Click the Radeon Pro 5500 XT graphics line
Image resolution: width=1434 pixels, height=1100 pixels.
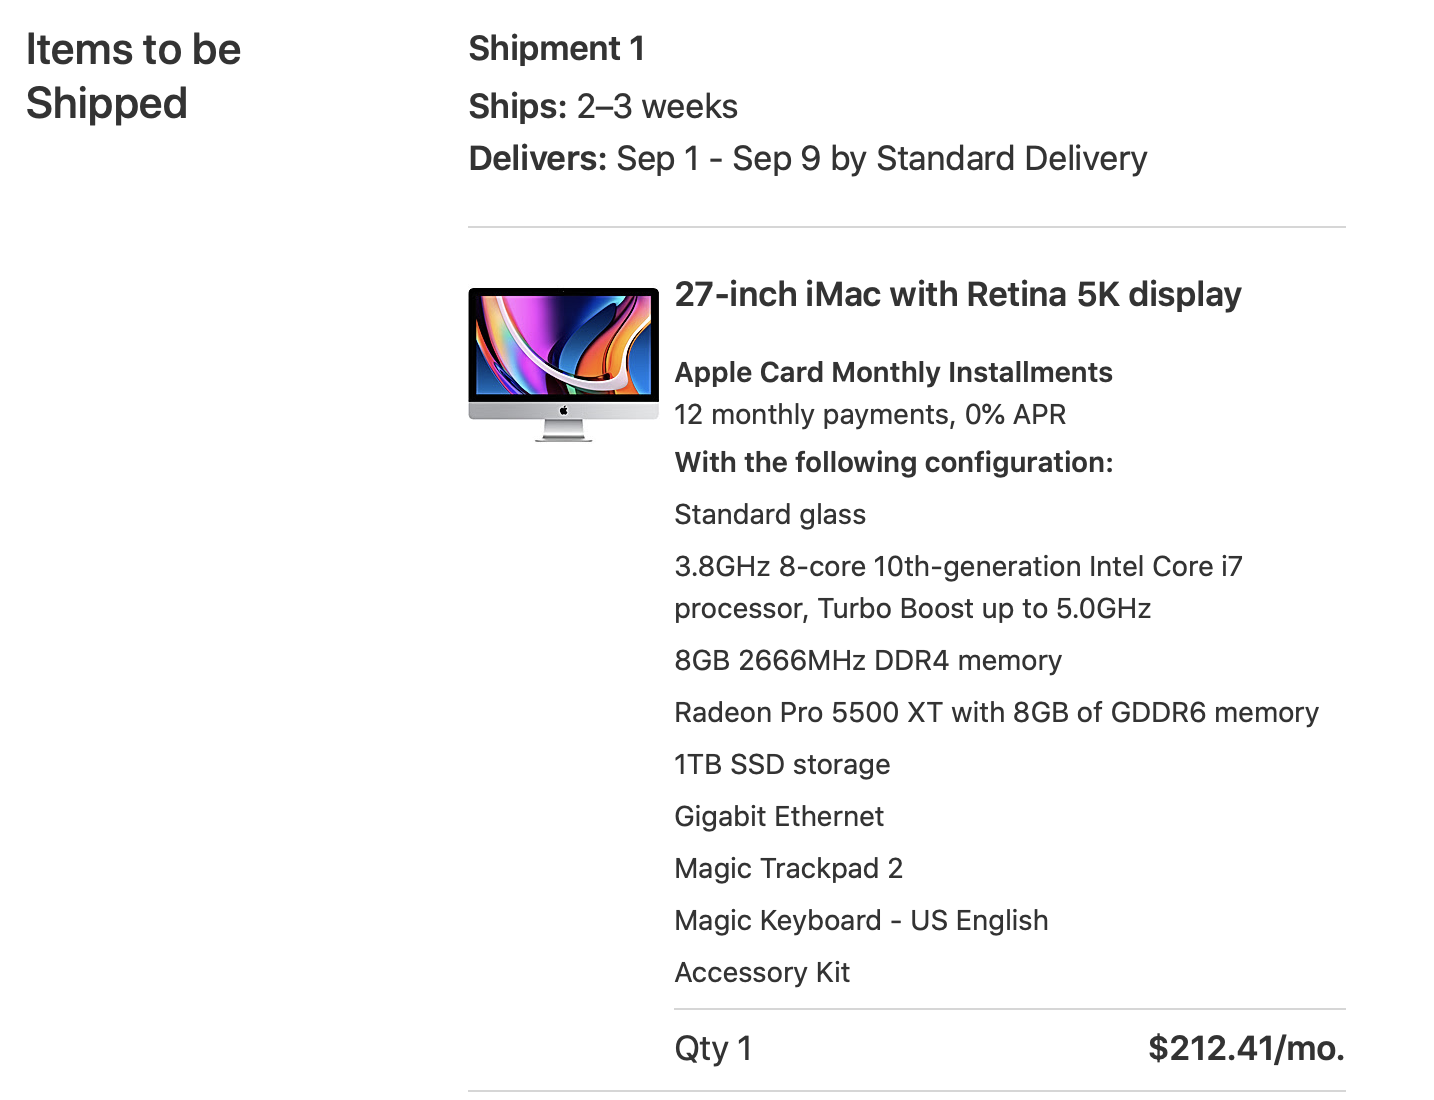[x=996, y=713]
